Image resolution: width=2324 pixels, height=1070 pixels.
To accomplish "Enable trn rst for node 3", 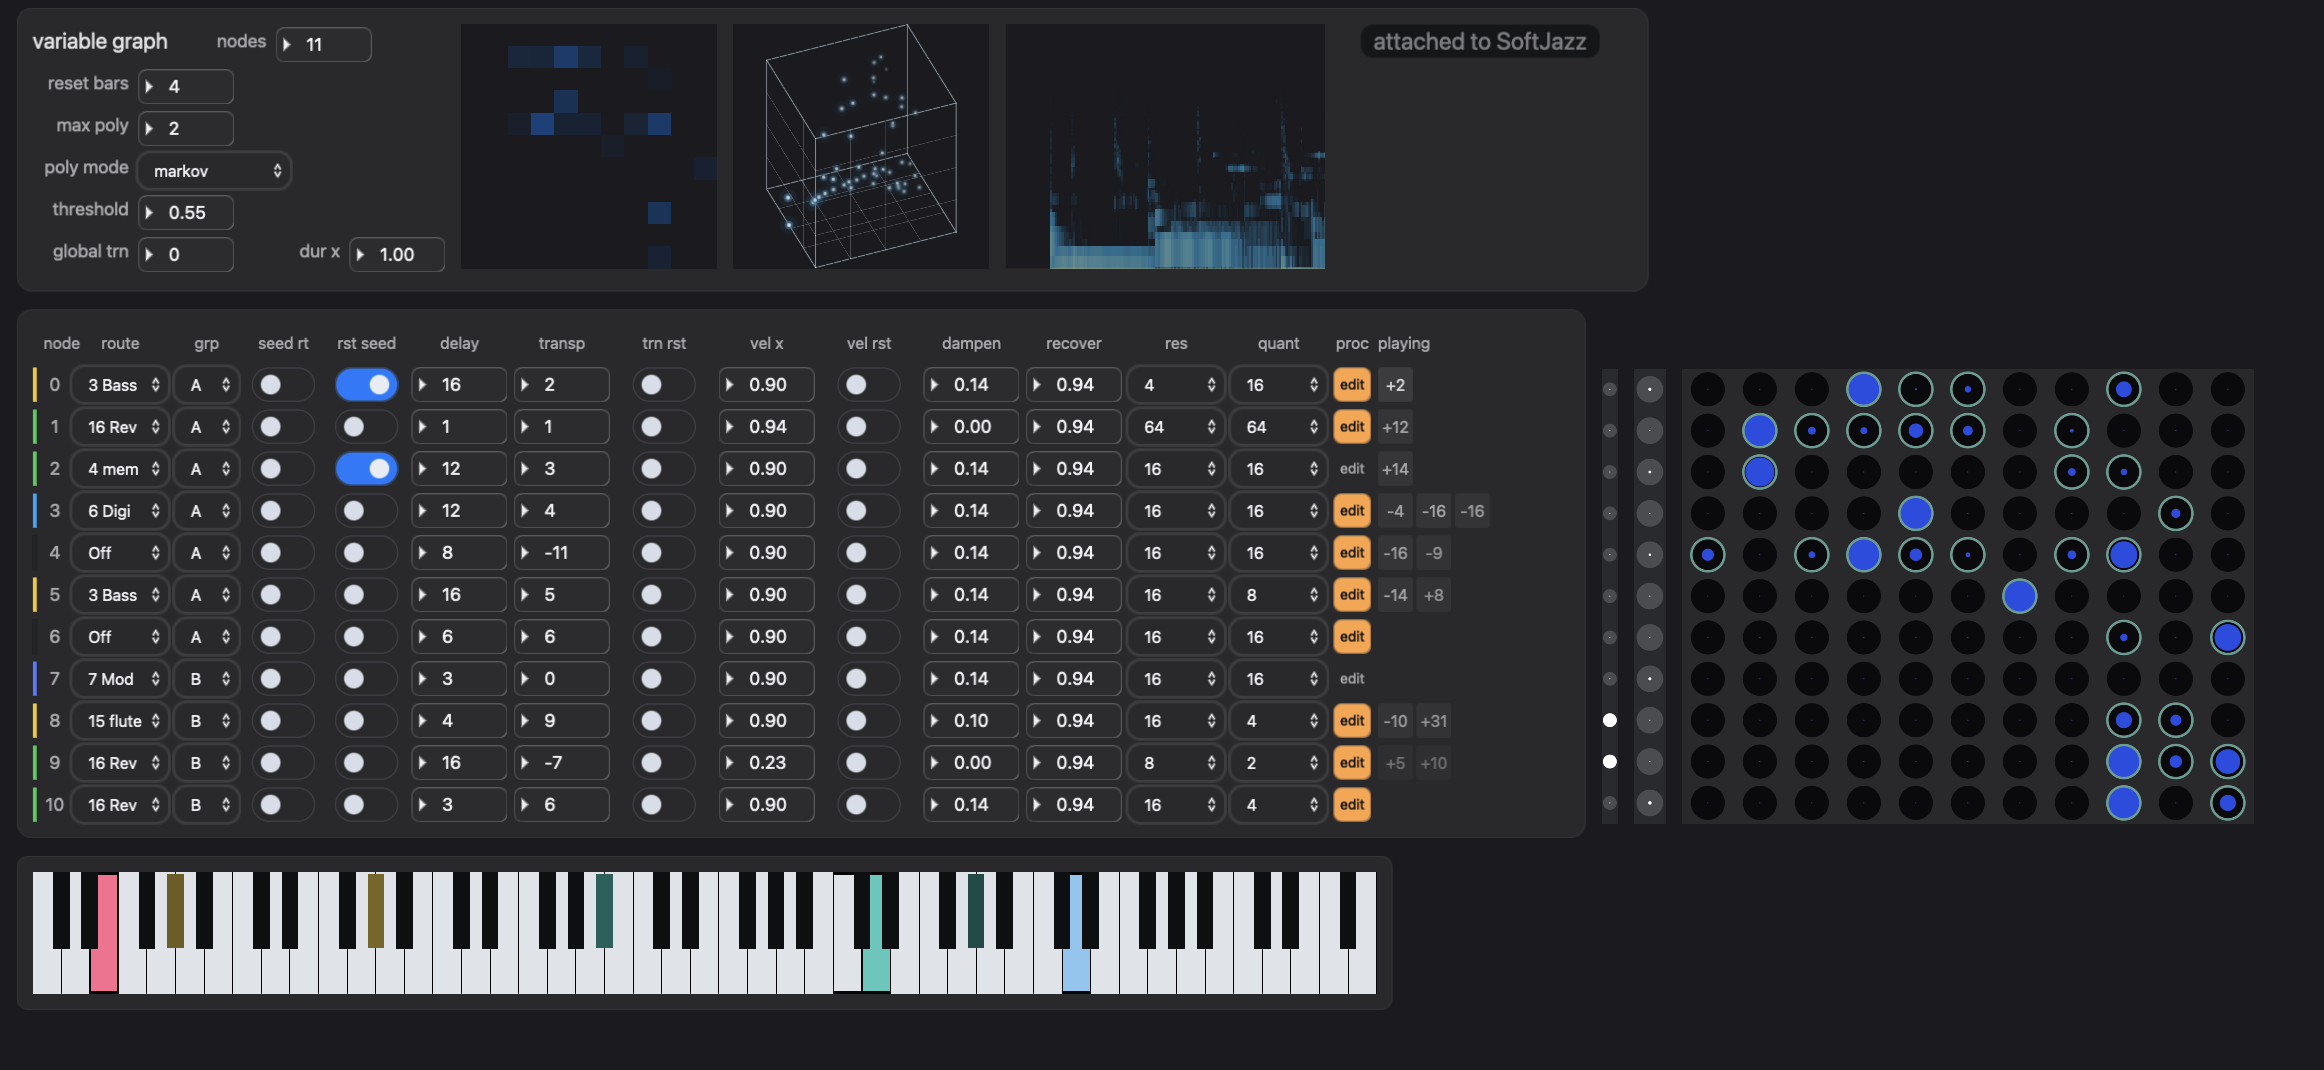I will (663, 511).
